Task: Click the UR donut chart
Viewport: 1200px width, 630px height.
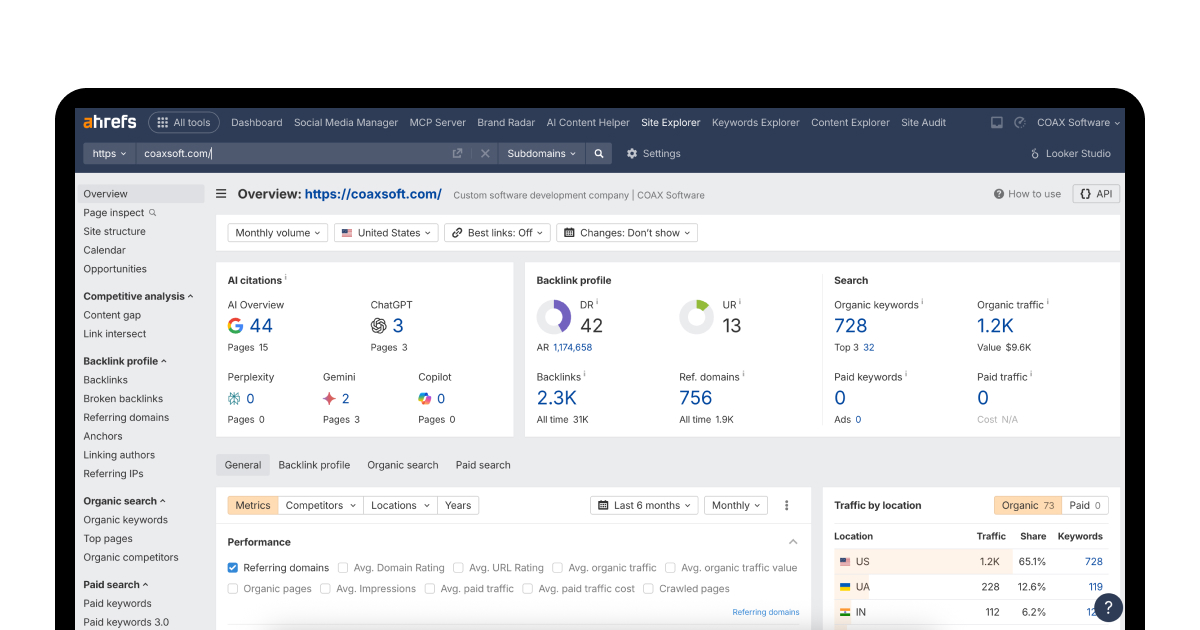Action: [x=697, y=317]
